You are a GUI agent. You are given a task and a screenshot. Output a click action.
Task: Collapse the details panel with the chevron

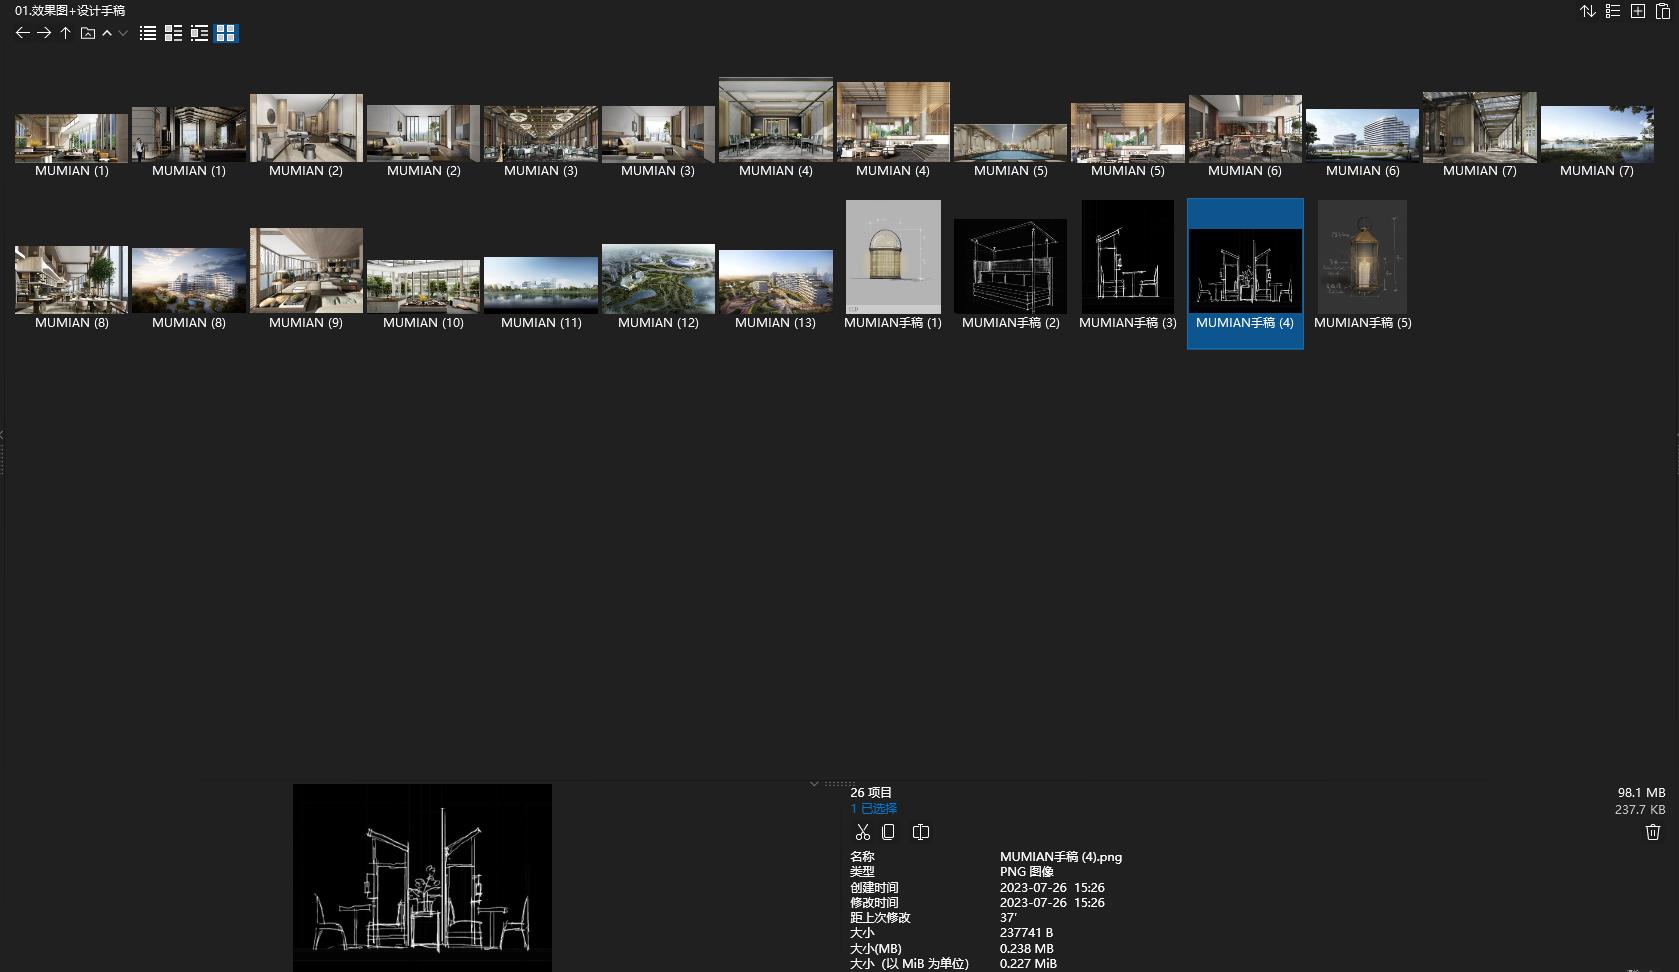814,784
